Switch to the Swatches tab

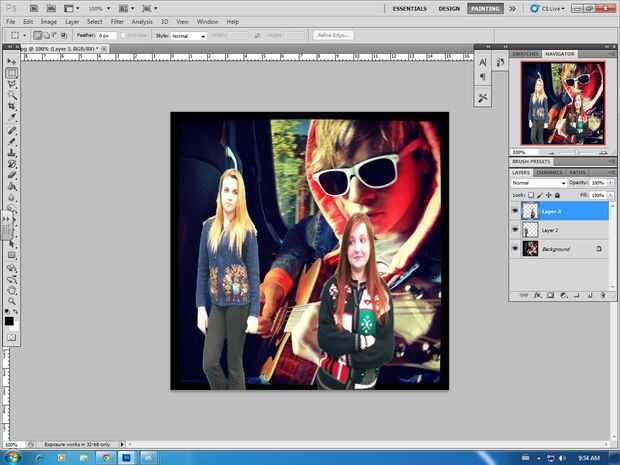pyautogui.click(x=525, y=54)
